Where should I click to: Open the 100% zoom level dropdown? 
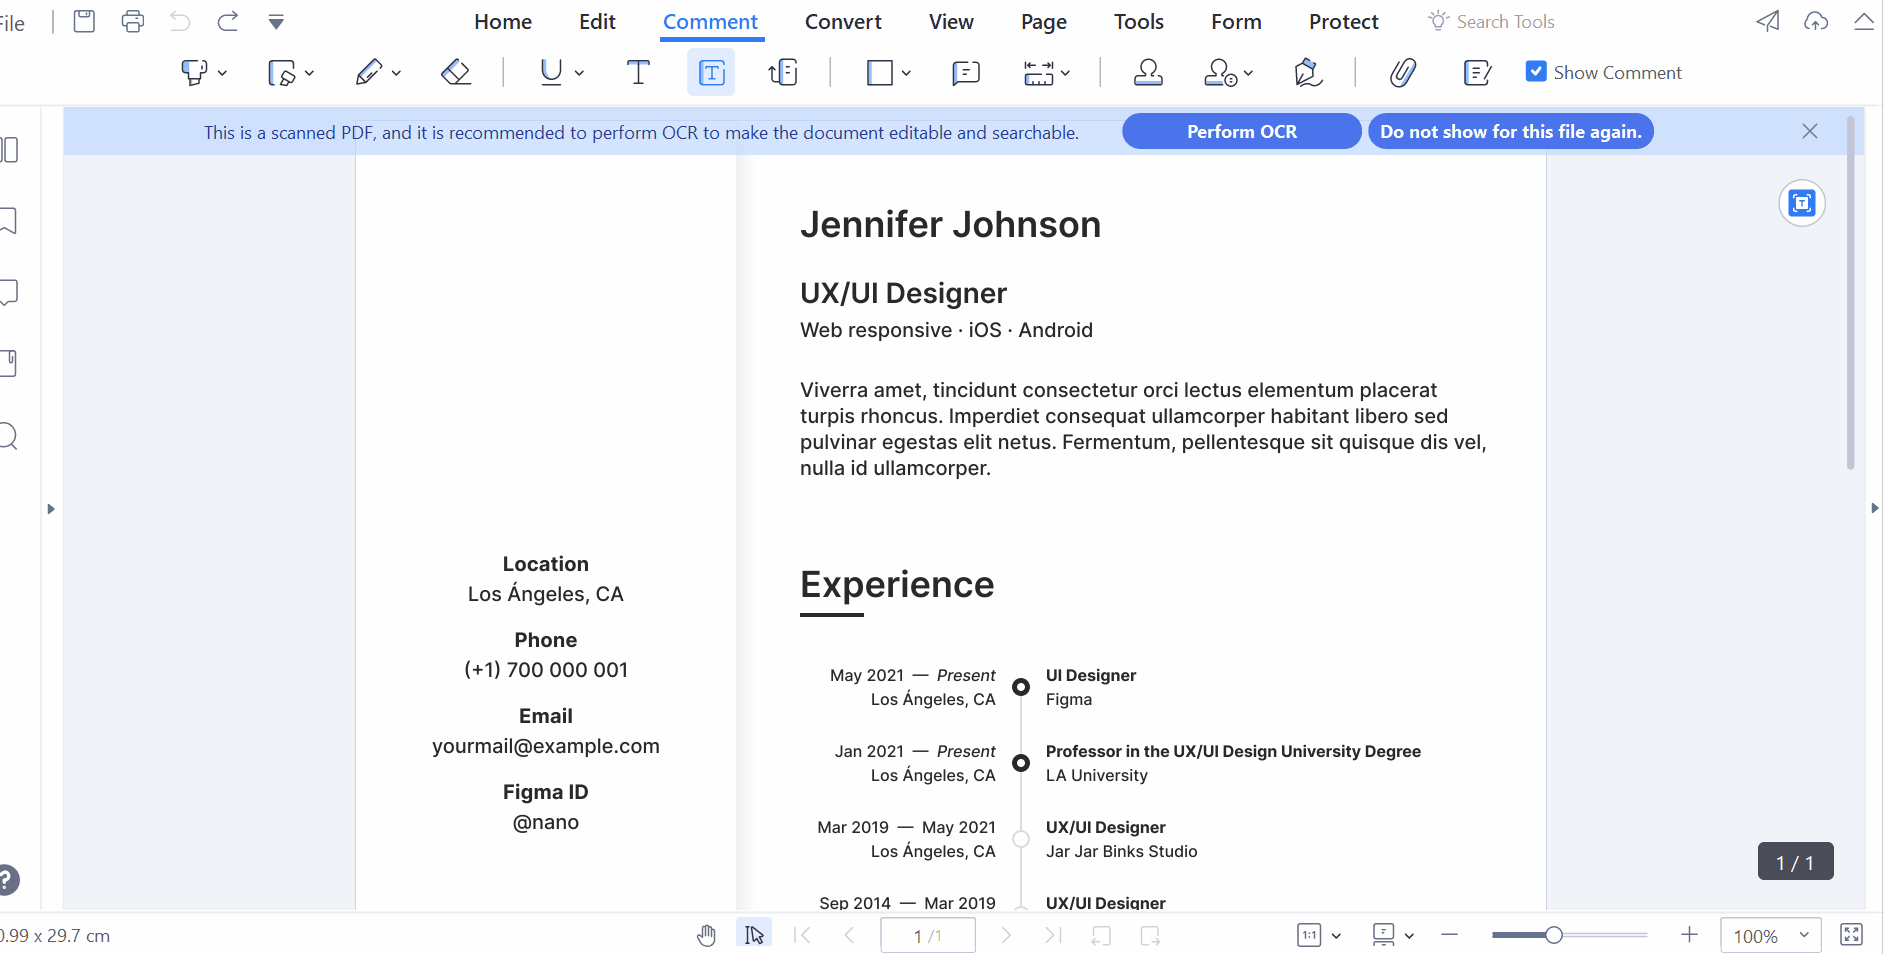1803,935
